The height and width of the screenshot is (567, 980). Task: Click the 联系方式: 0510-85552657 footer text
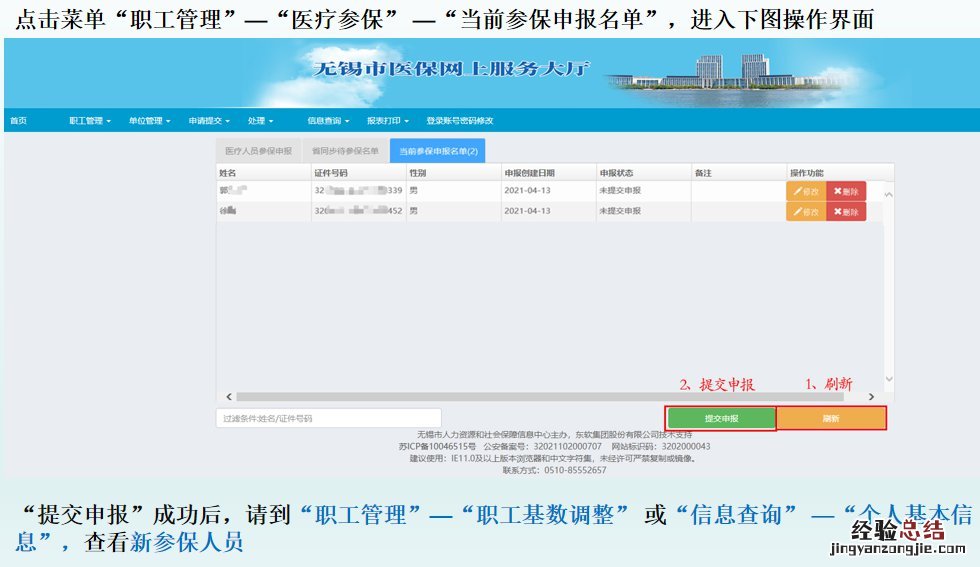click(554, 470)
